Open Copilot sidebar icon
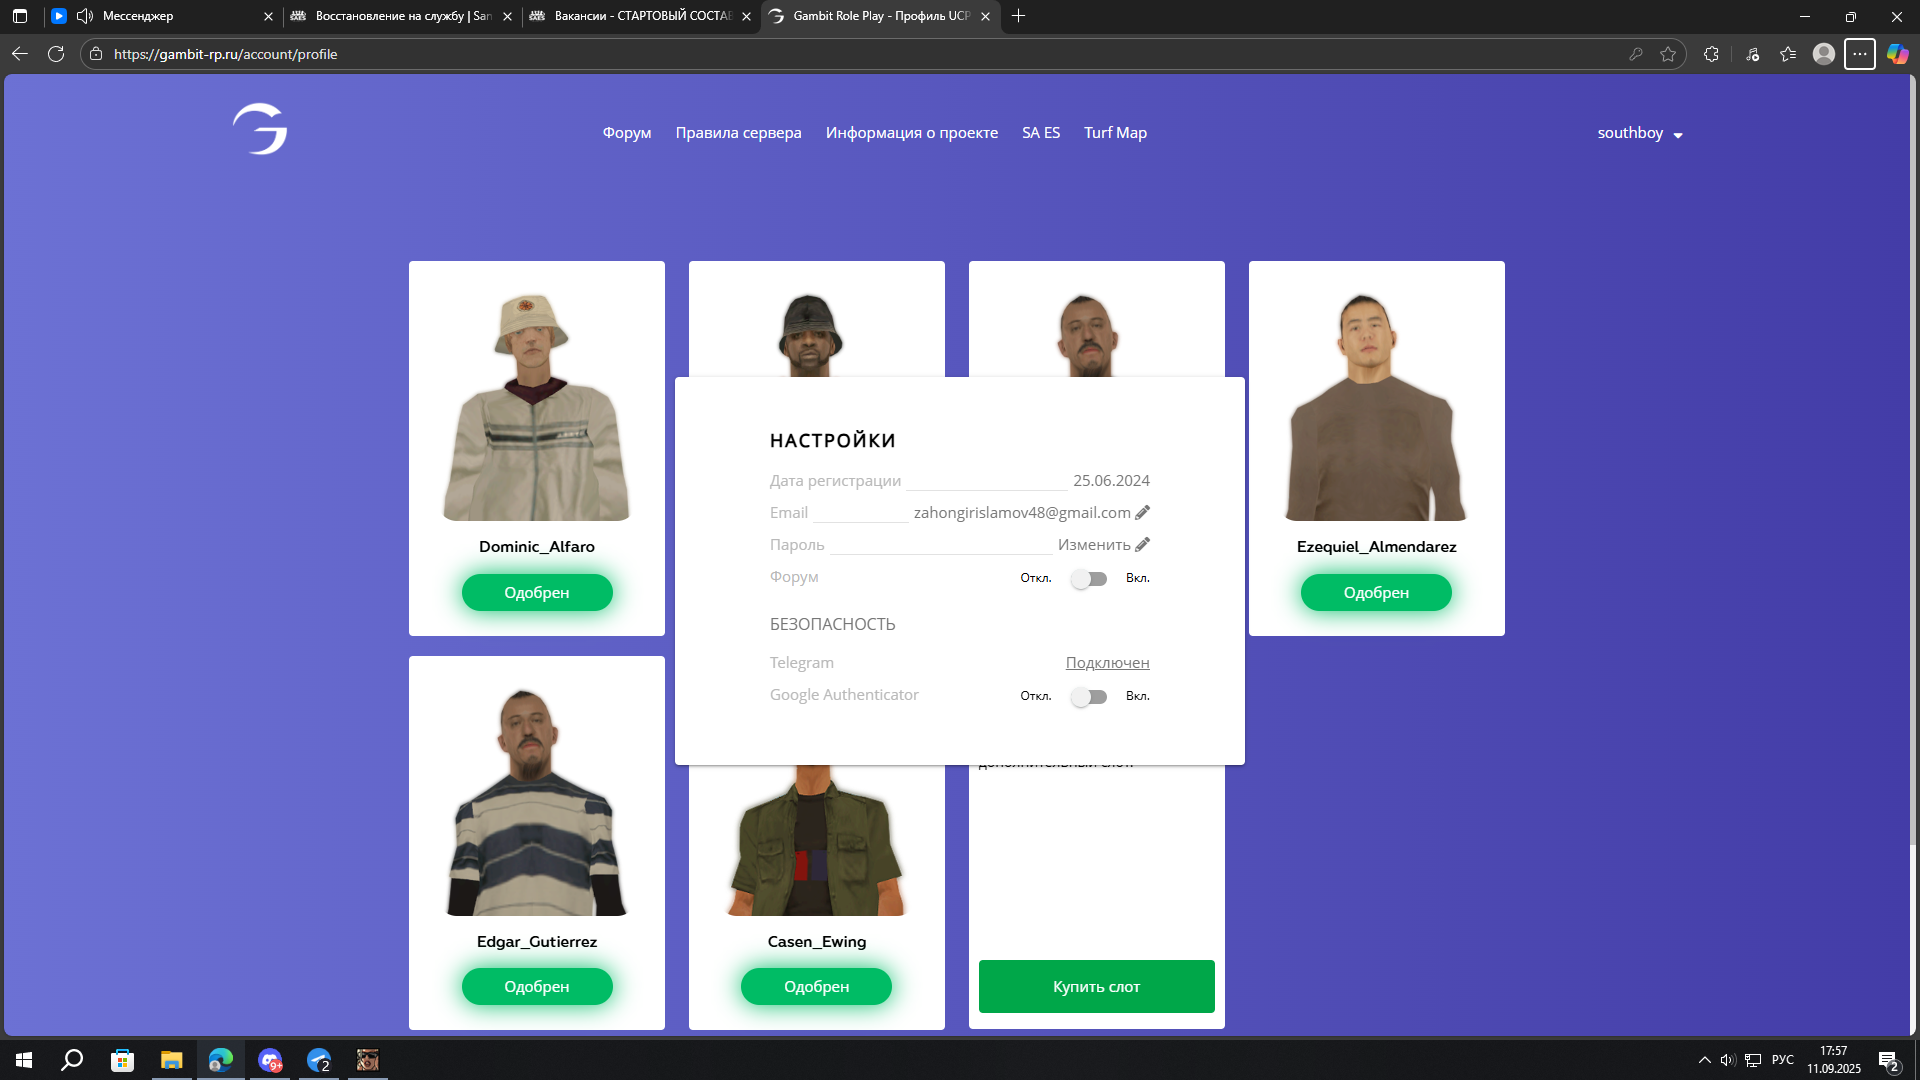1920x1080 pixels. (x=1897, y=54)
